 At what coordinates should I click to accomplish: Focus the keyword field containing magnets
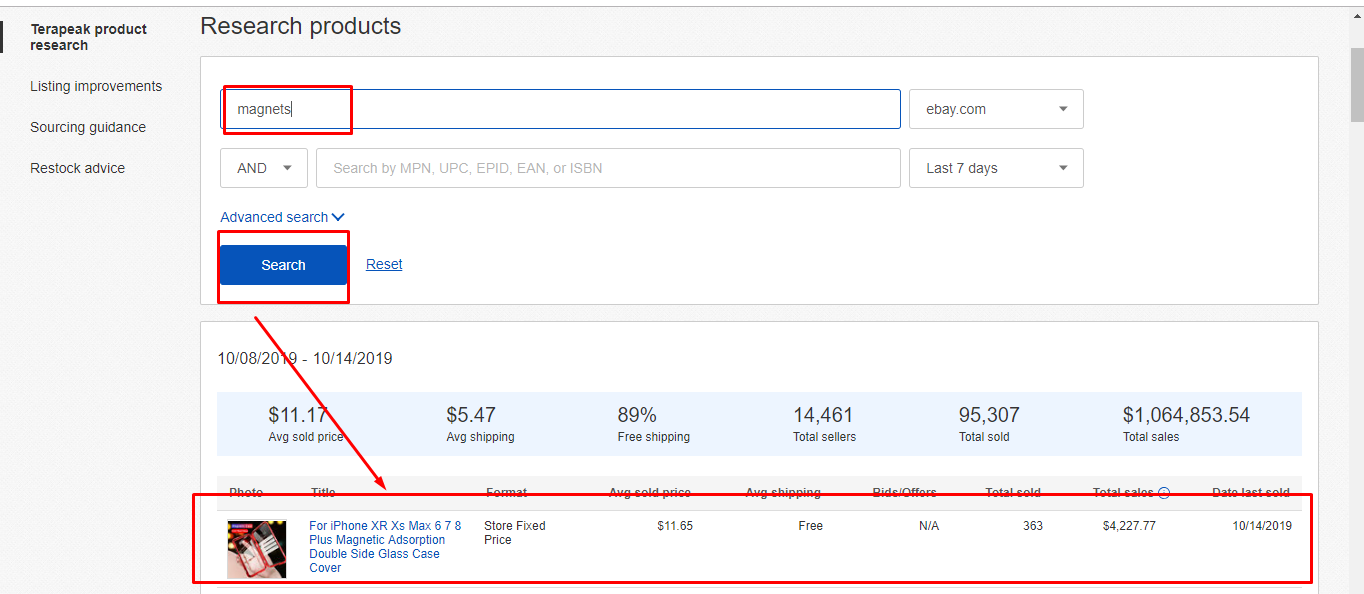click(560, 109)
